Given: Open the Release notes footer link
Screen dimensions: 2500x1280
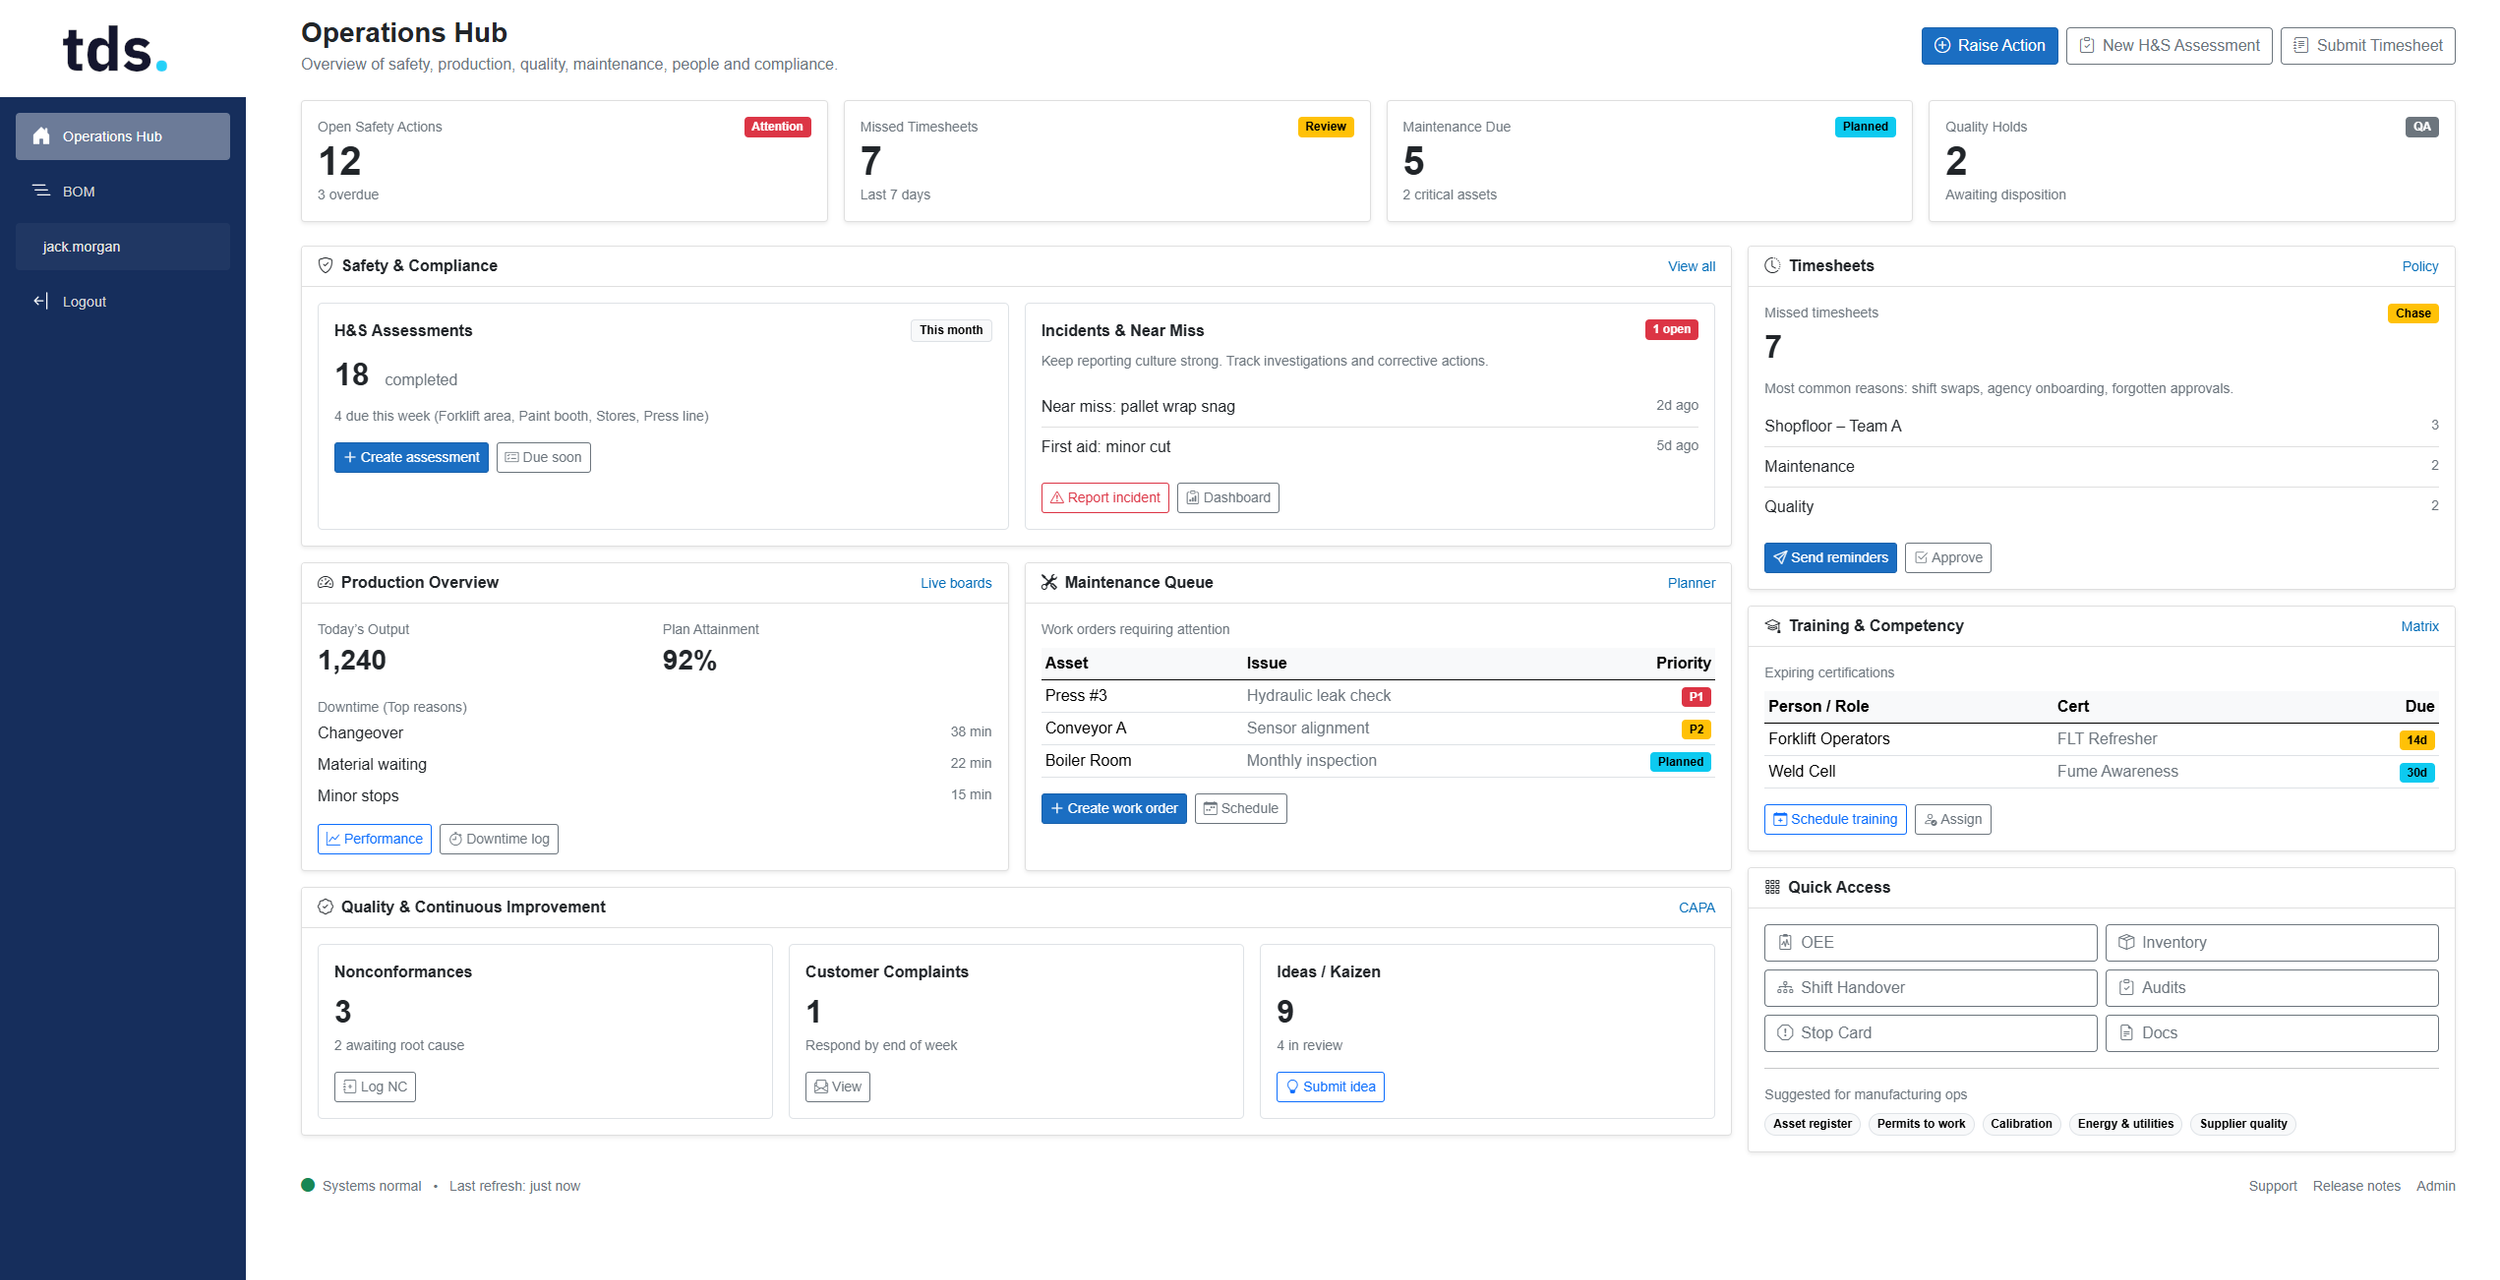Looking at the screenshot, I should [x=2355, y=1185].
